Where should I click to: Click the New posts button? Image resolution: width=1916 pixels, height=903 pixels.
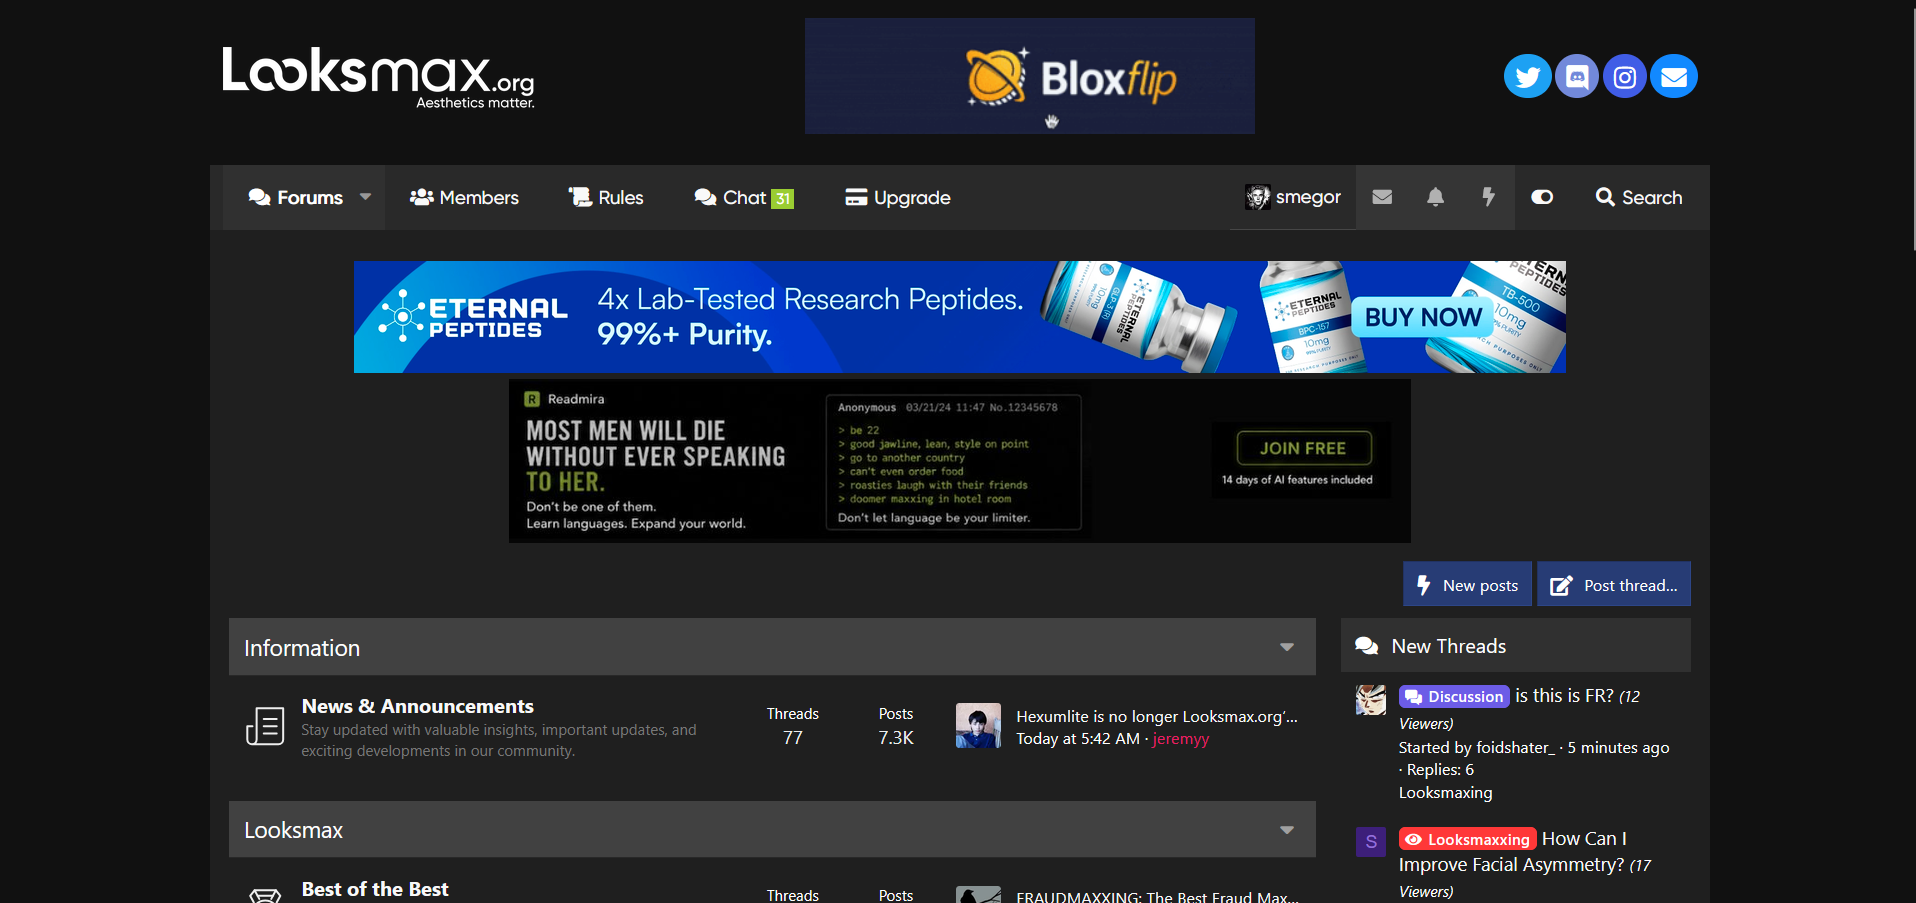(x=1467, y=585)
